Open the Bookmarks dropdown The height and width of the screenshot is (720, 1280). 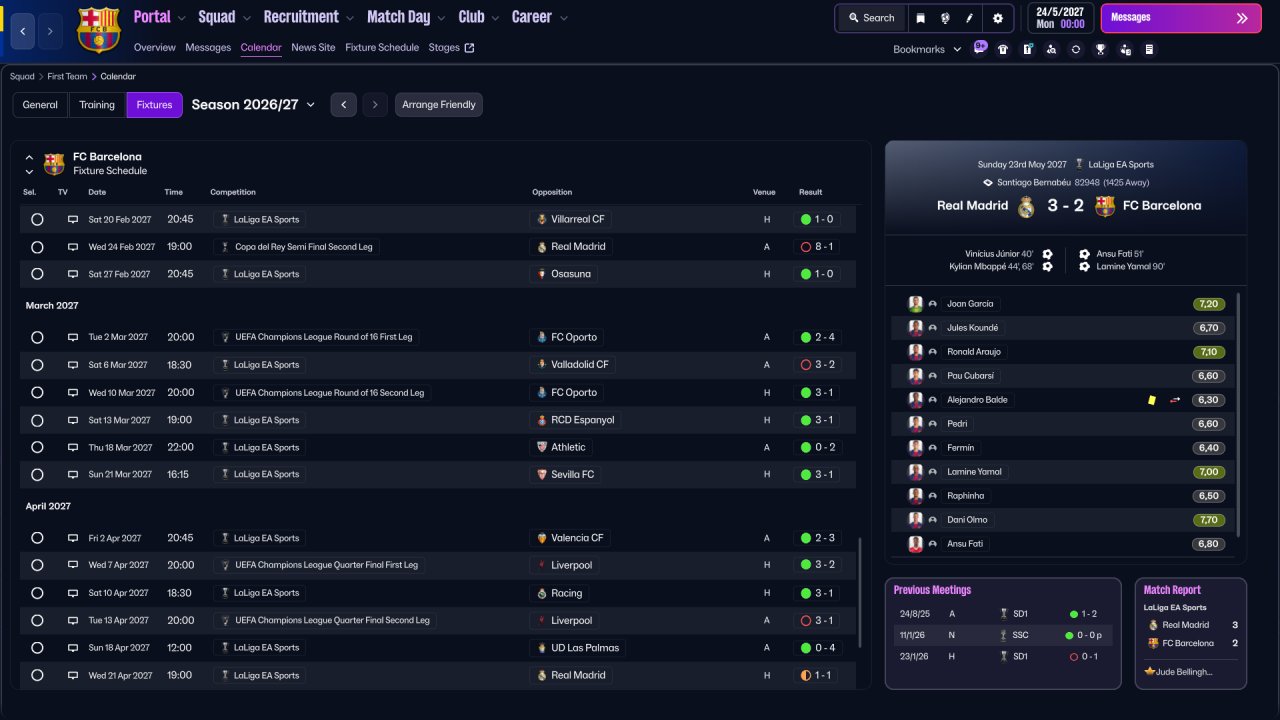click(x=927, y=49)
